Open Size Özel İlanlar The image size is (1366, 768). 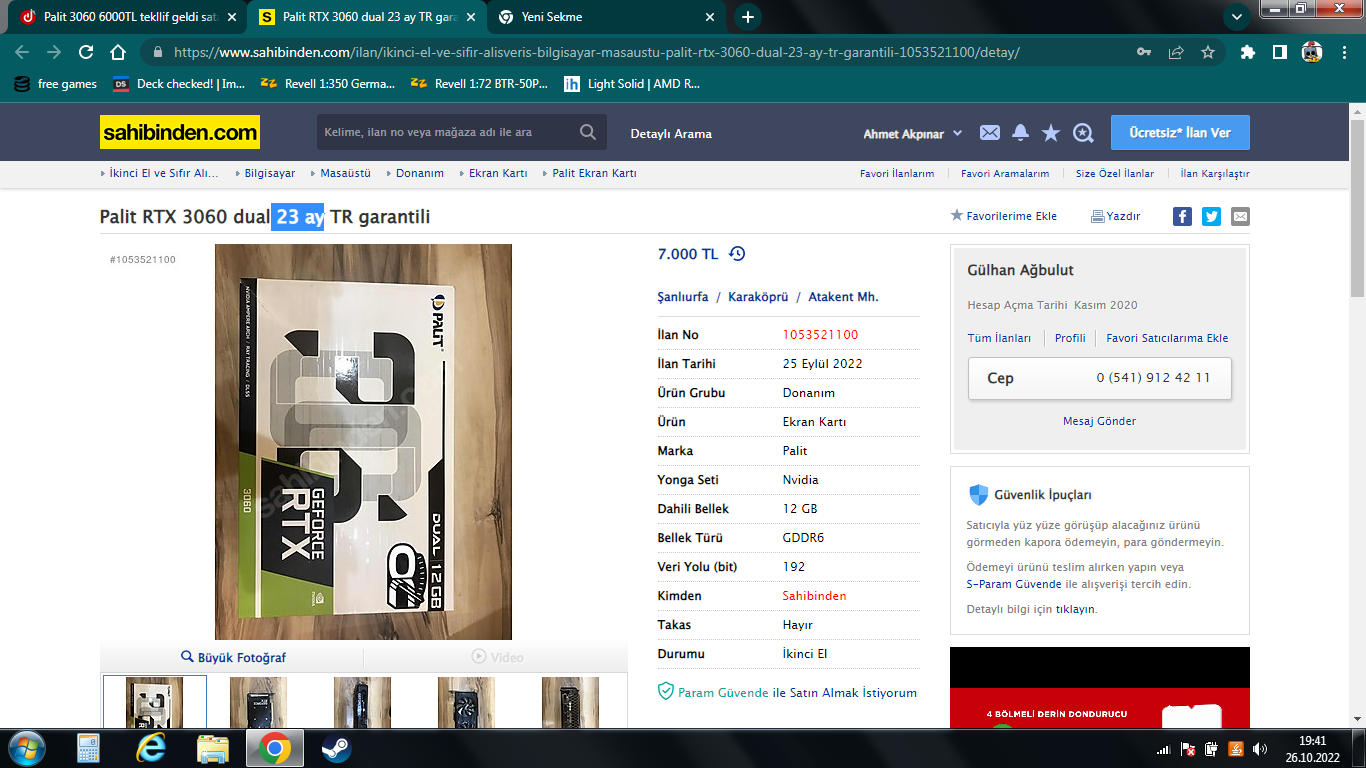tap(1115, 174)
